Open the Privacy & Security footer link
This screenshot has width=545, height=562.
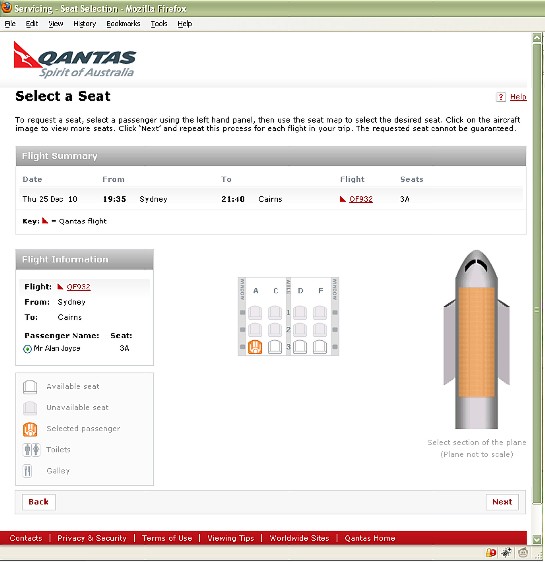pyautogui.click(x=92, y=538)
